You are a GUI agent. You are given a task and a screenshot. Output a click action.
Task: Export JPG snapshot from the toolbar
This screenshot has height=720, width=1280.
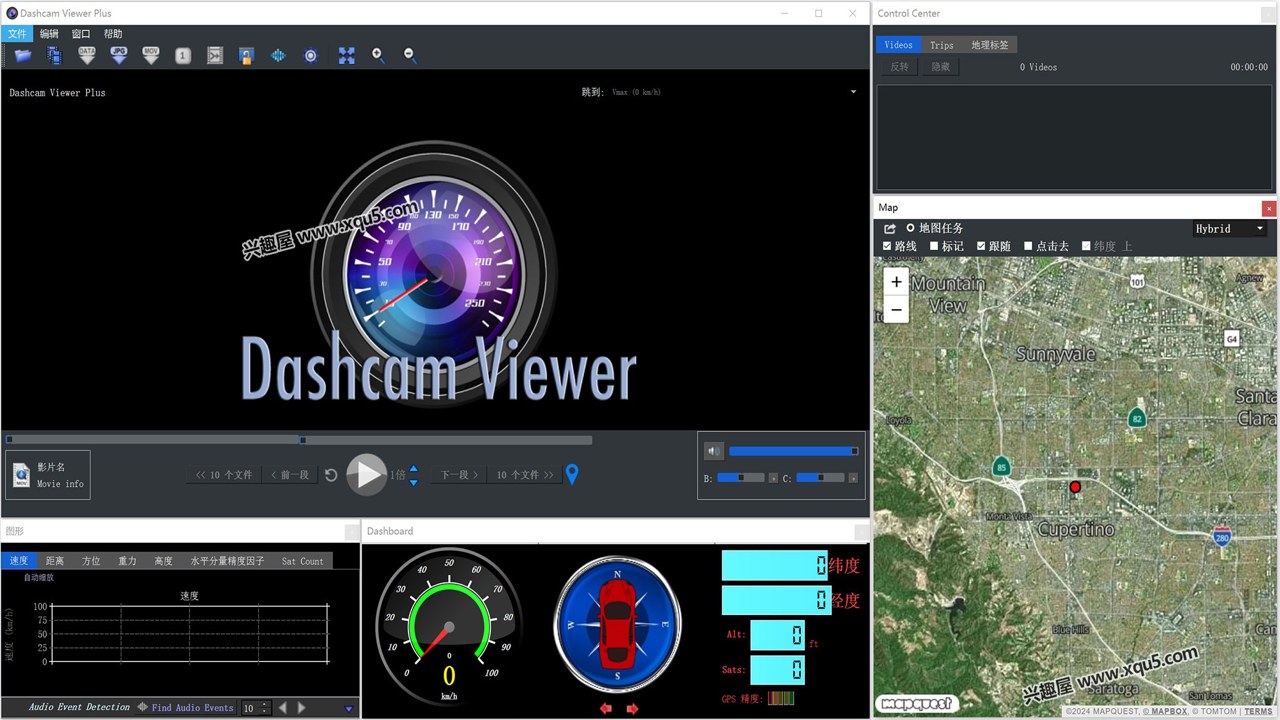click(x=119, y=56)
